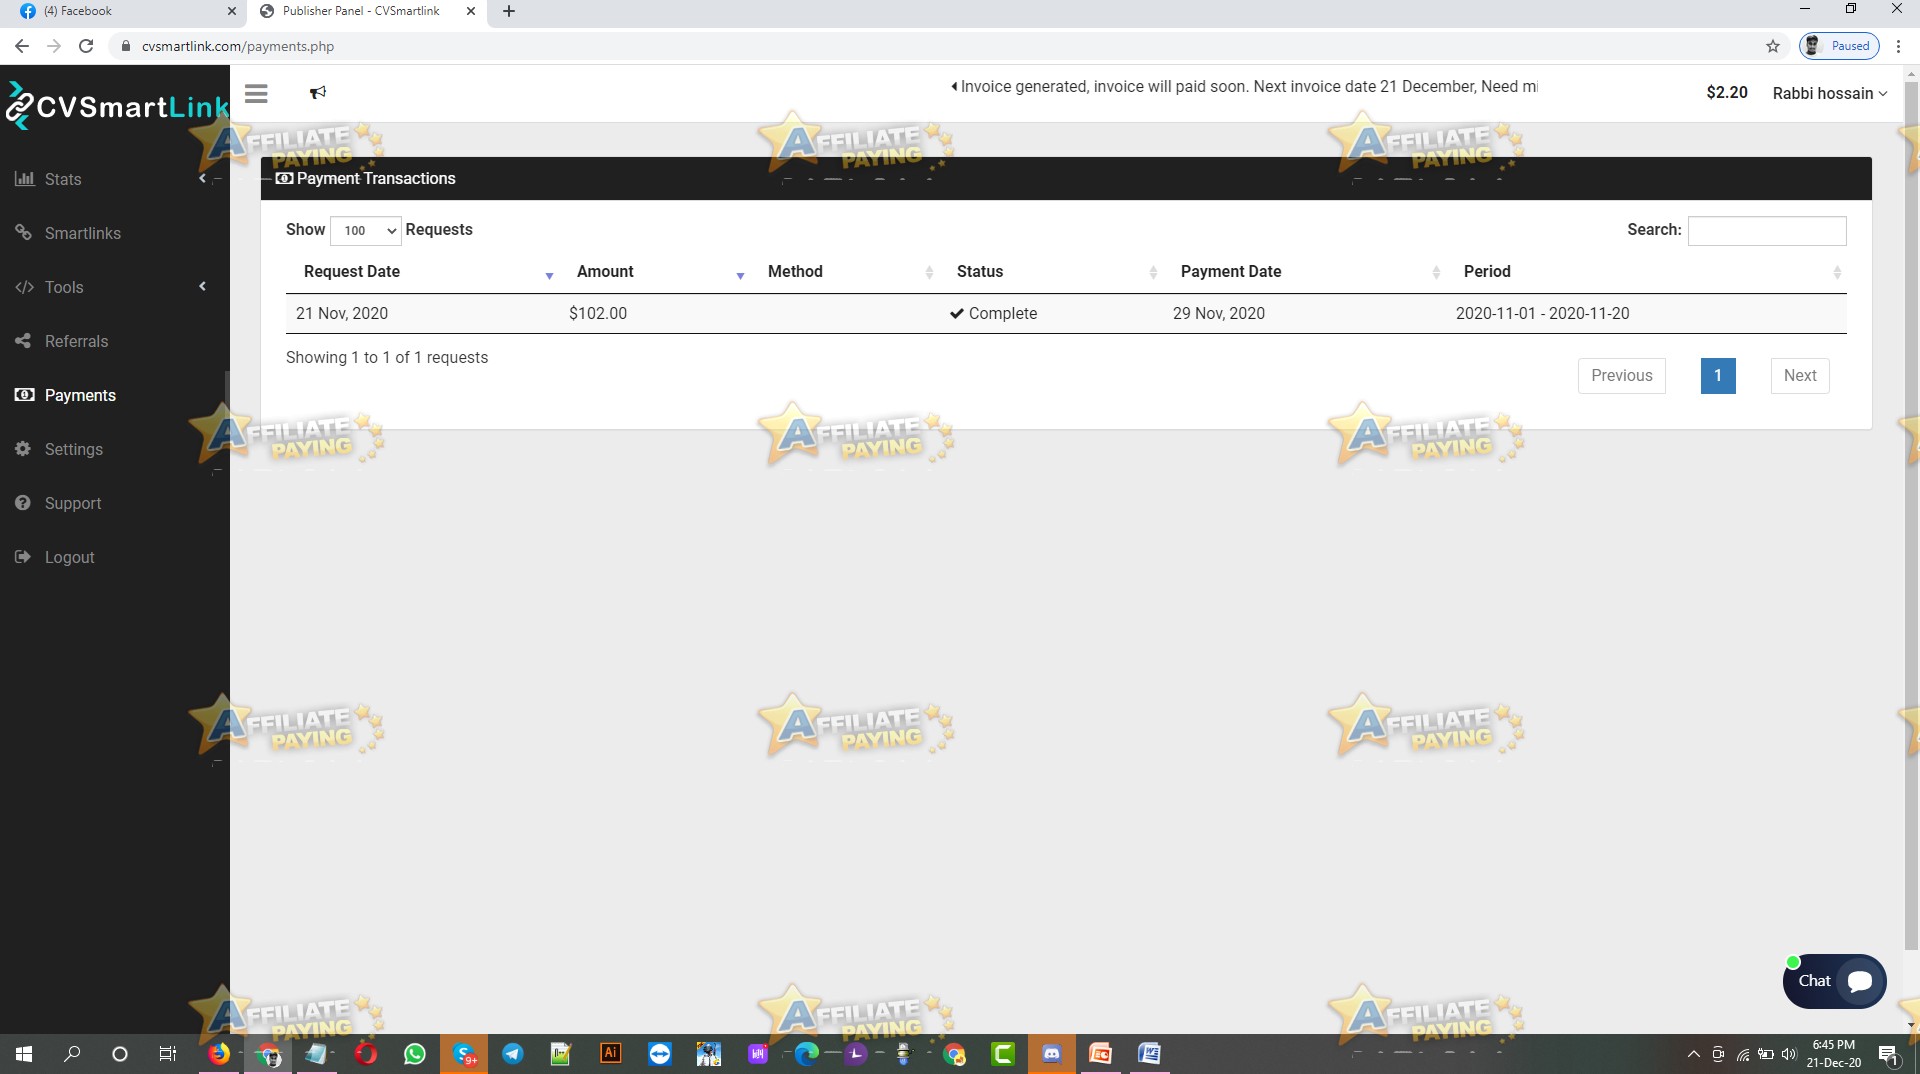Sort by Status column
Screen dimensions: 1920x1074
tap(1051, 272)
